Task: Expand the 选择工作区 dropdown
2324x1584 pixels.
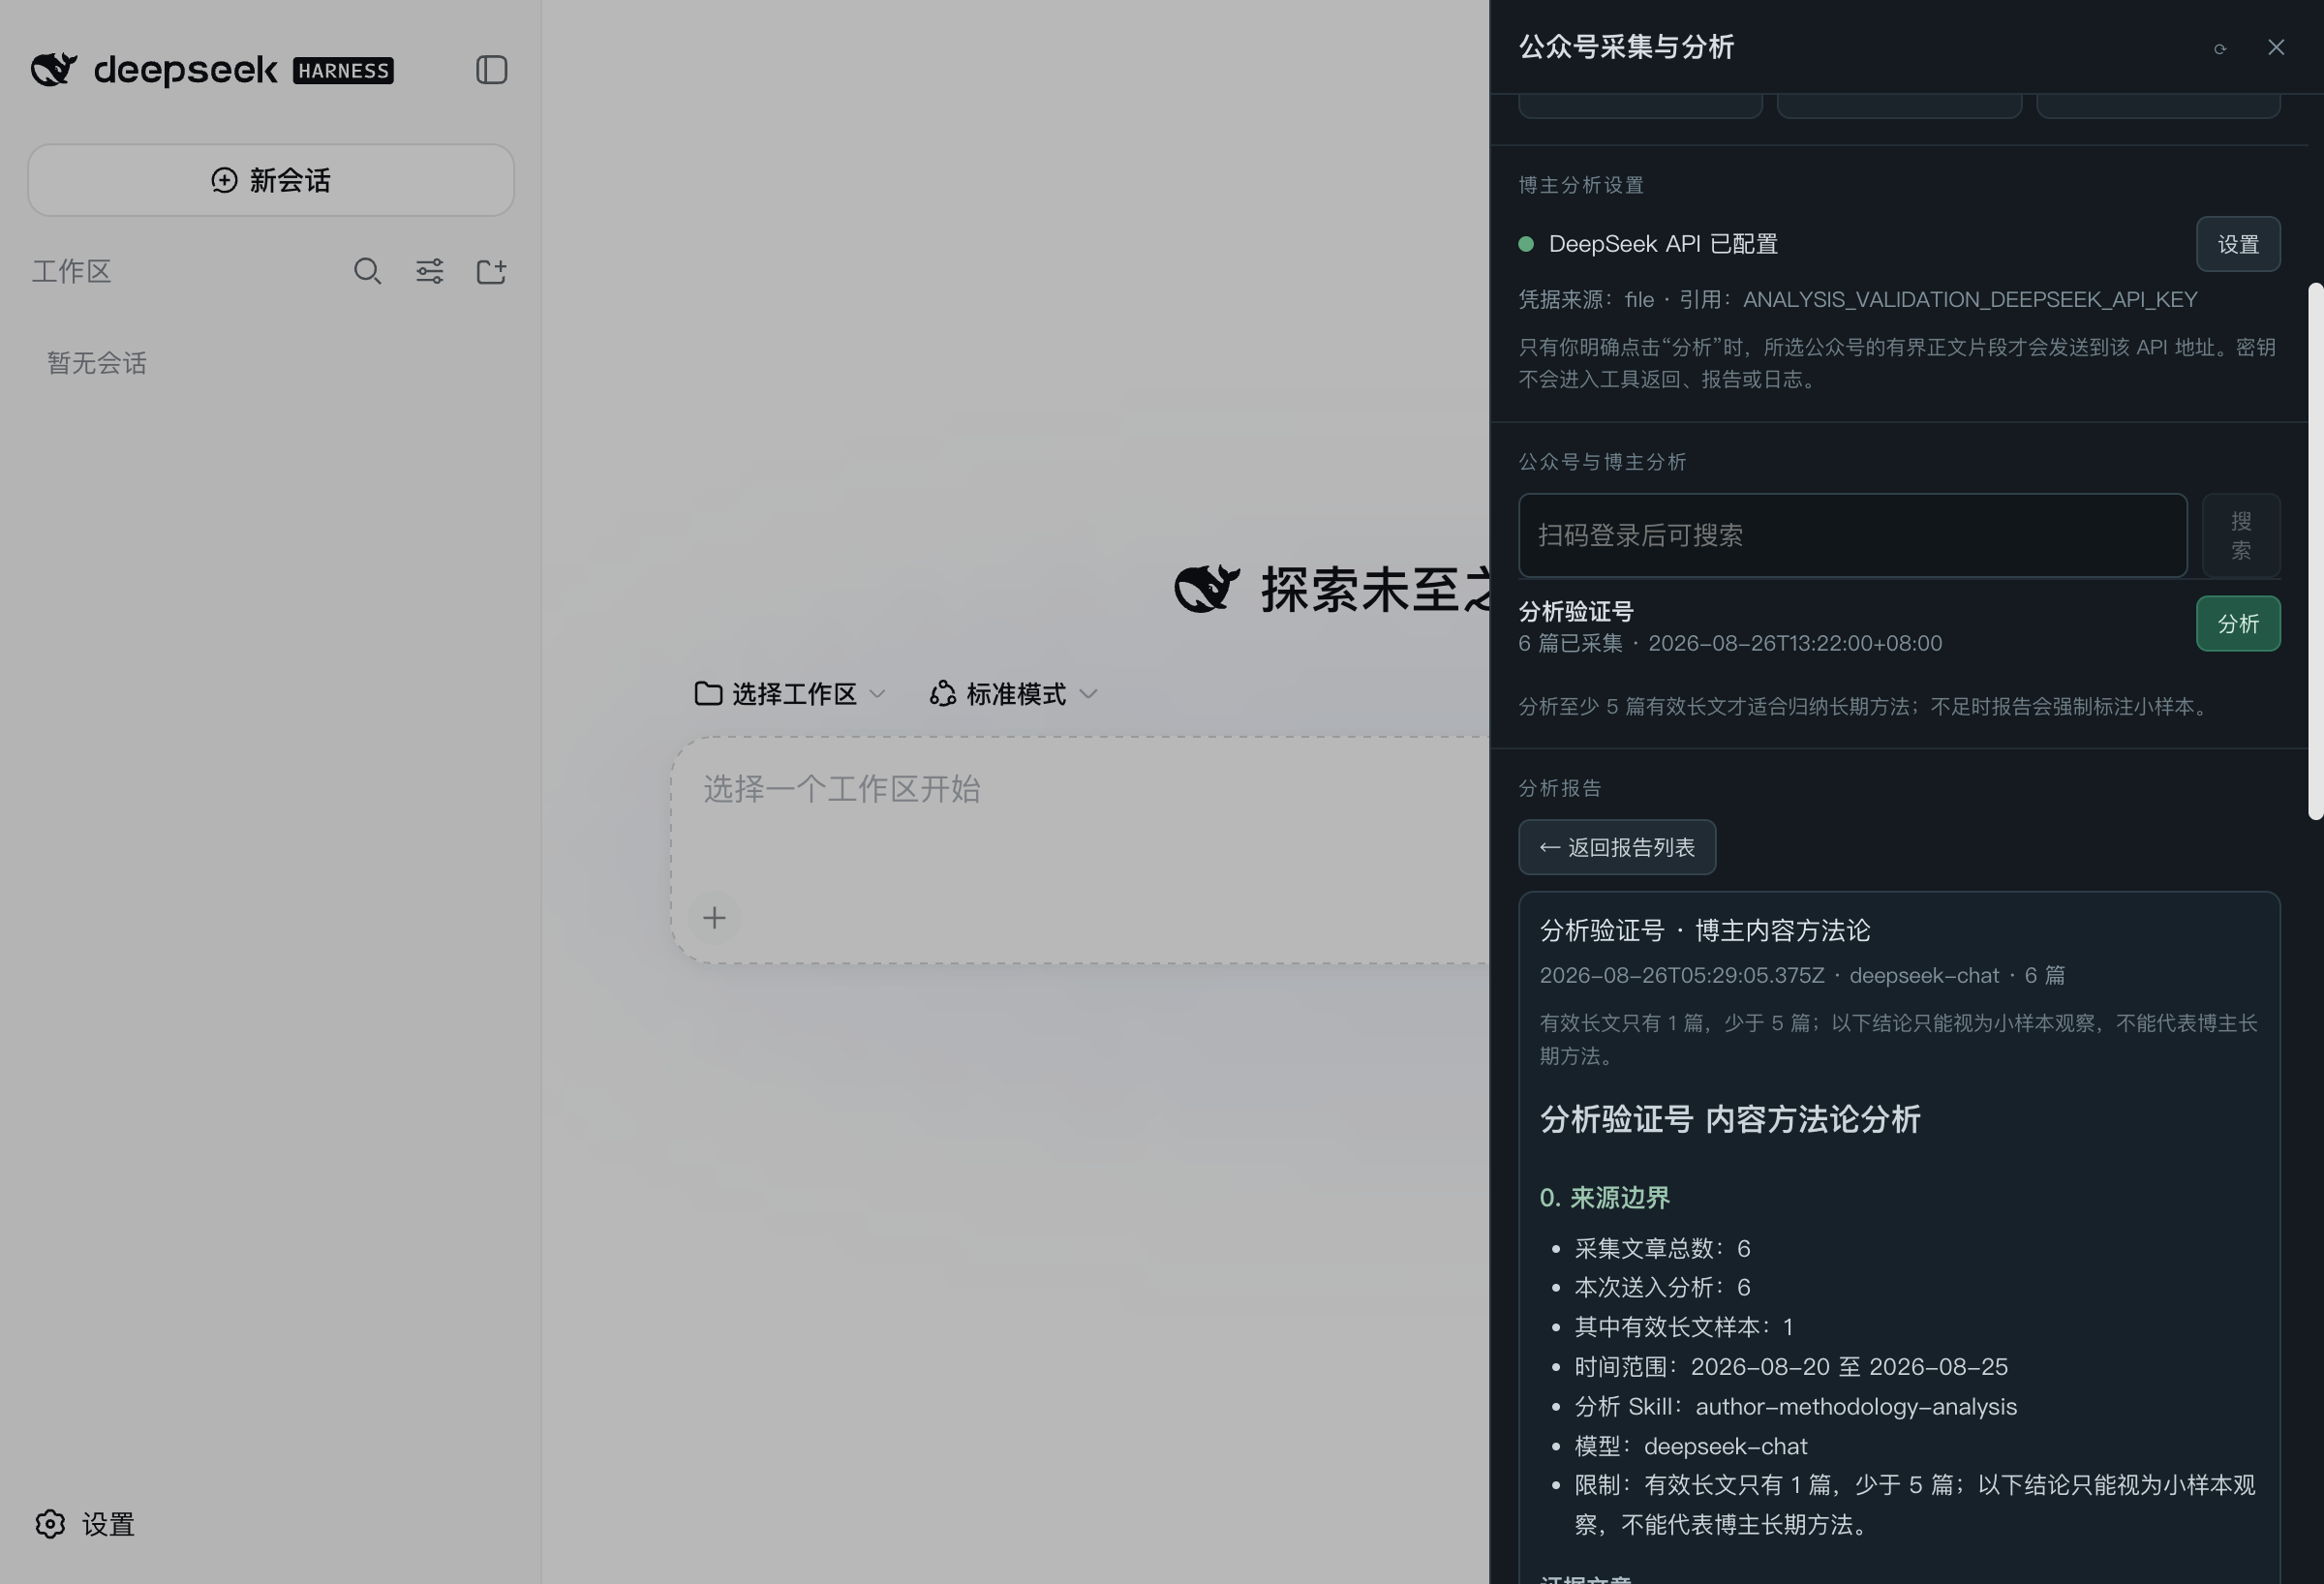Action: point(790,694)
